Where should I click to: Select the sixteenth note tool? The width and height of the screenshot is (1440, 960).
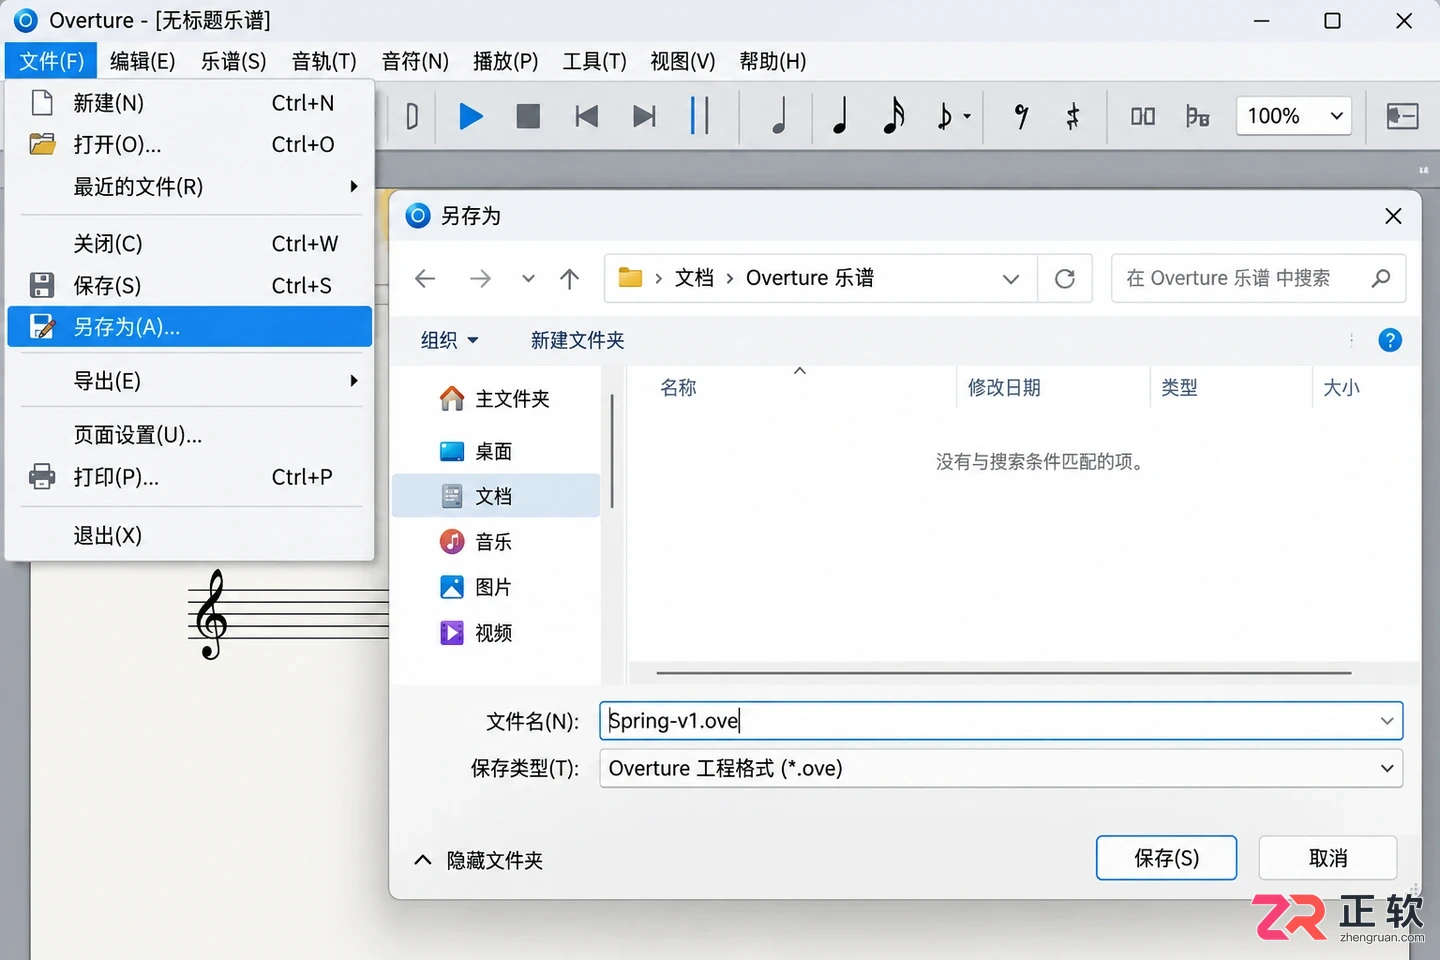point(894,116)
